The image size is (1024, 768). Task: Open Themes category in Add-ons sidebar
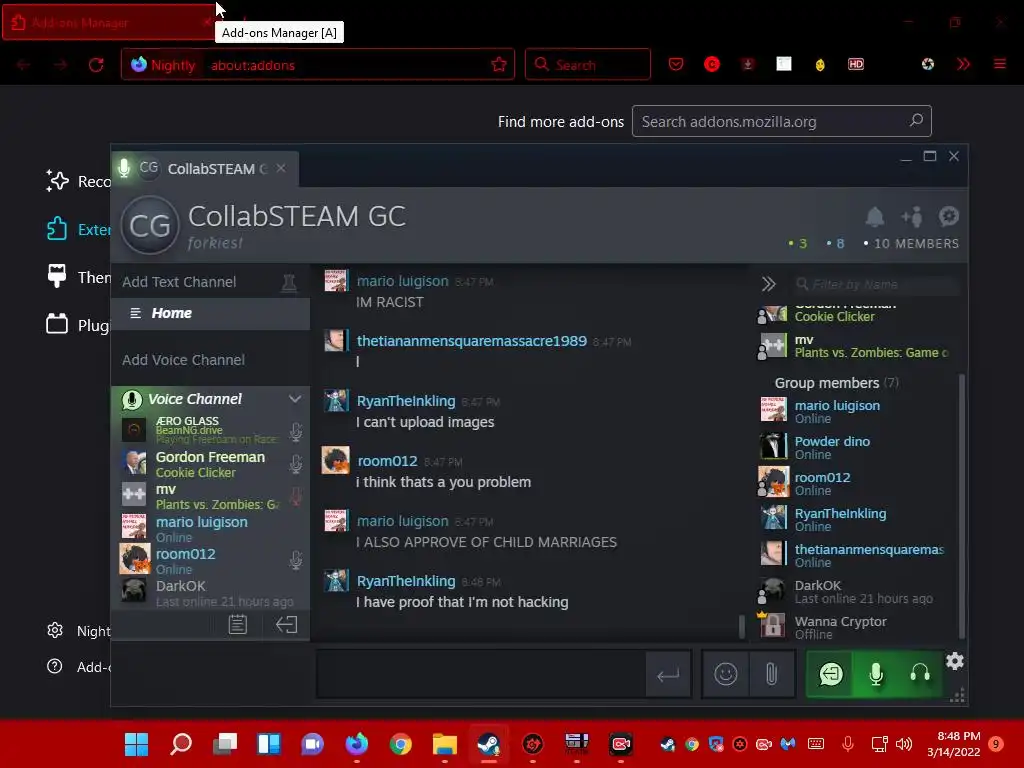click(x=78, y=278)
